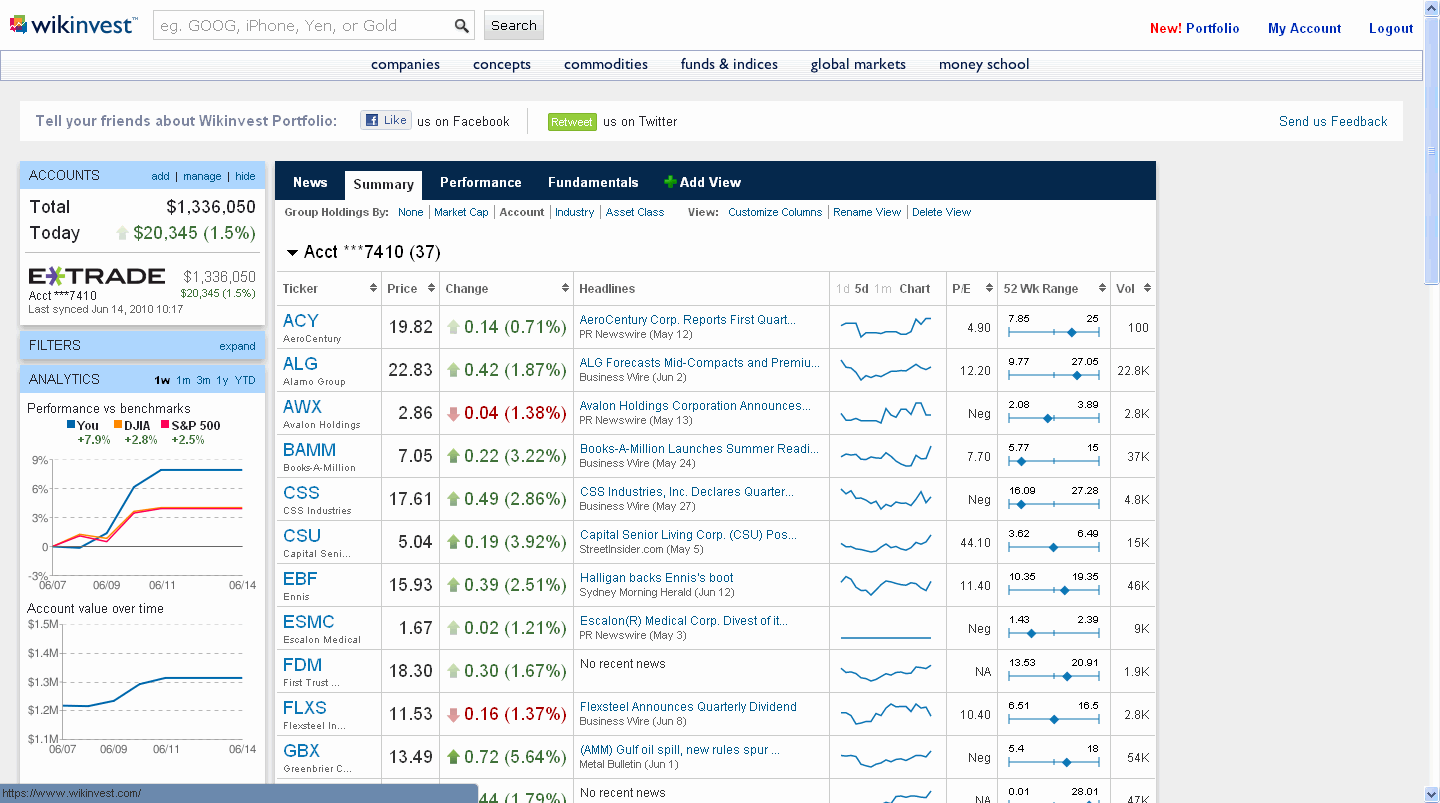Image resolution: width=1440 pixels, height=803 pixels.
Task: Click the red down arrow beside FLXS change
Action: click(453, 714)
